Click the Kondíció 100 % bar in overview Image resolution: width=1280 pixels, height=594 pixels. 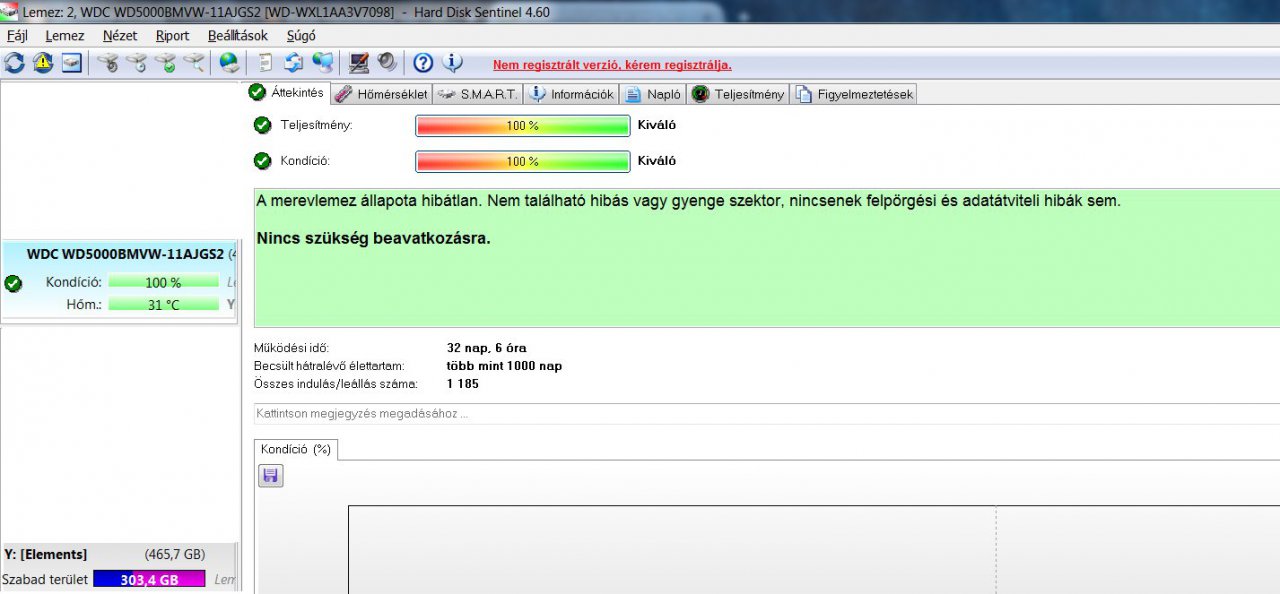coord(523,161)
